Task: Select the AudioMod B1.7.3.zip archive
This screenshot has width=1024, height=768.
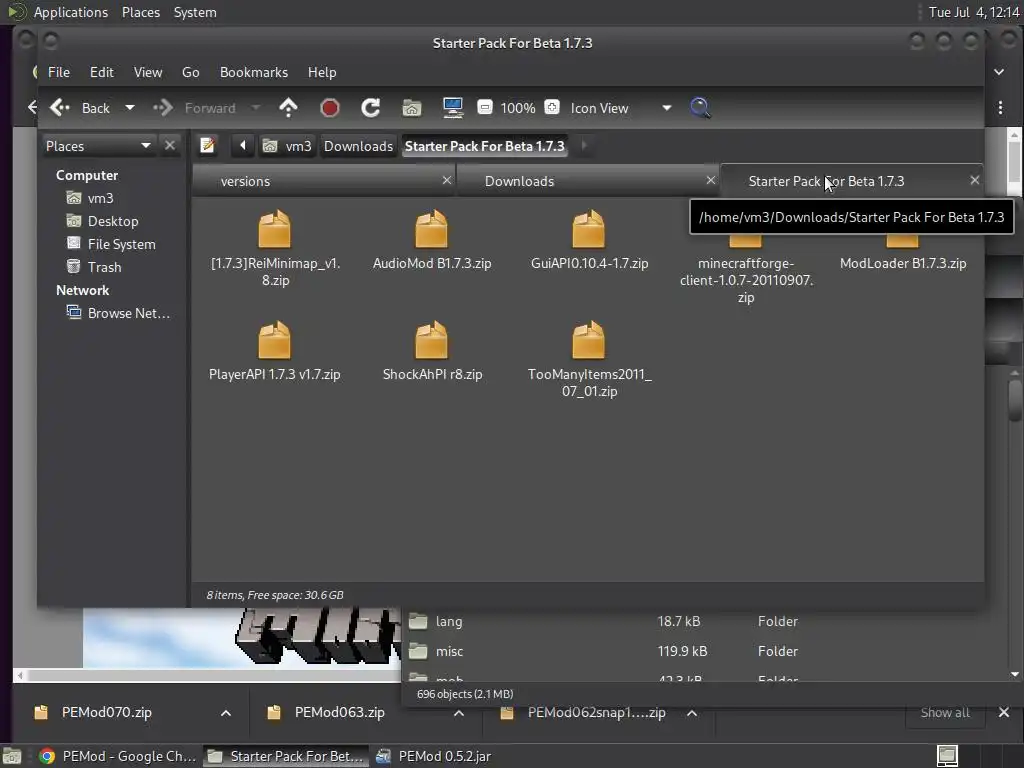Action: pos(432,240)
